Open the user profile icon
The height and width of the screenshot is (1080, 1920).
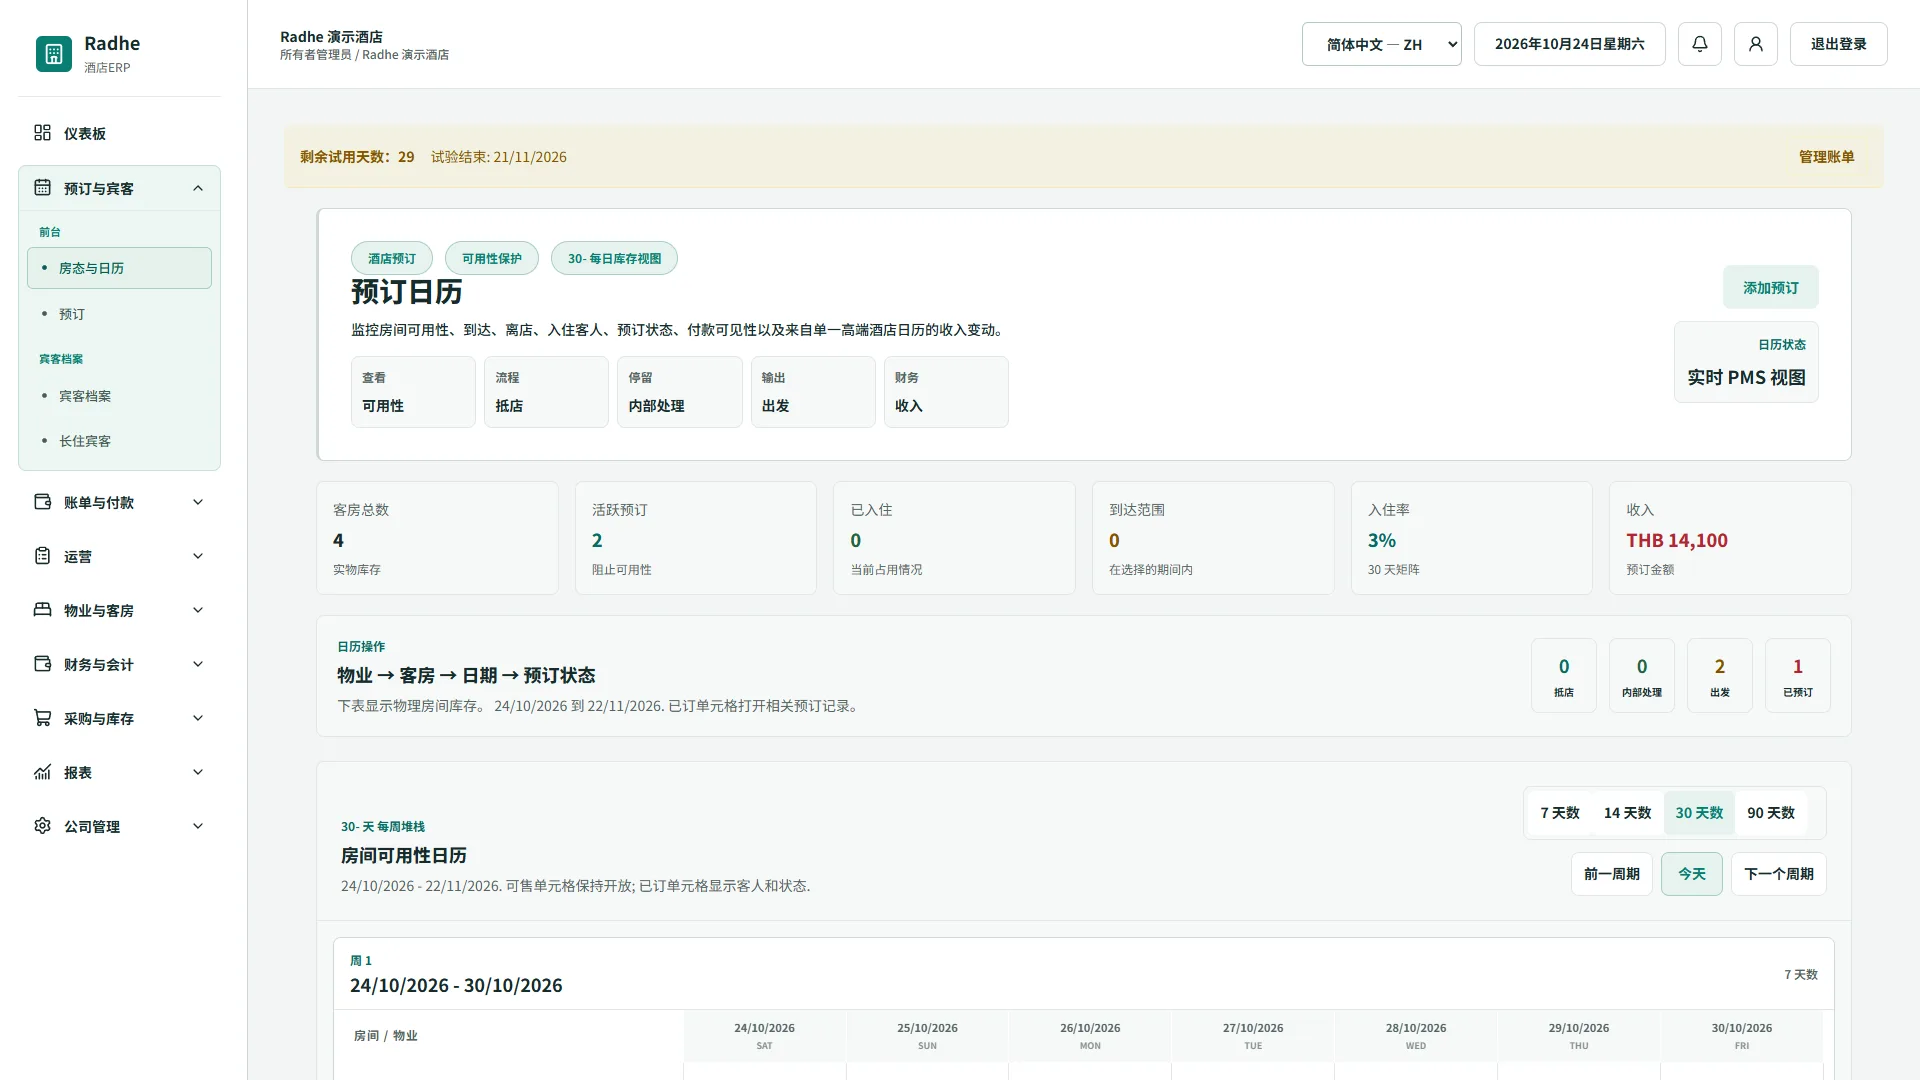[1755, 44]
